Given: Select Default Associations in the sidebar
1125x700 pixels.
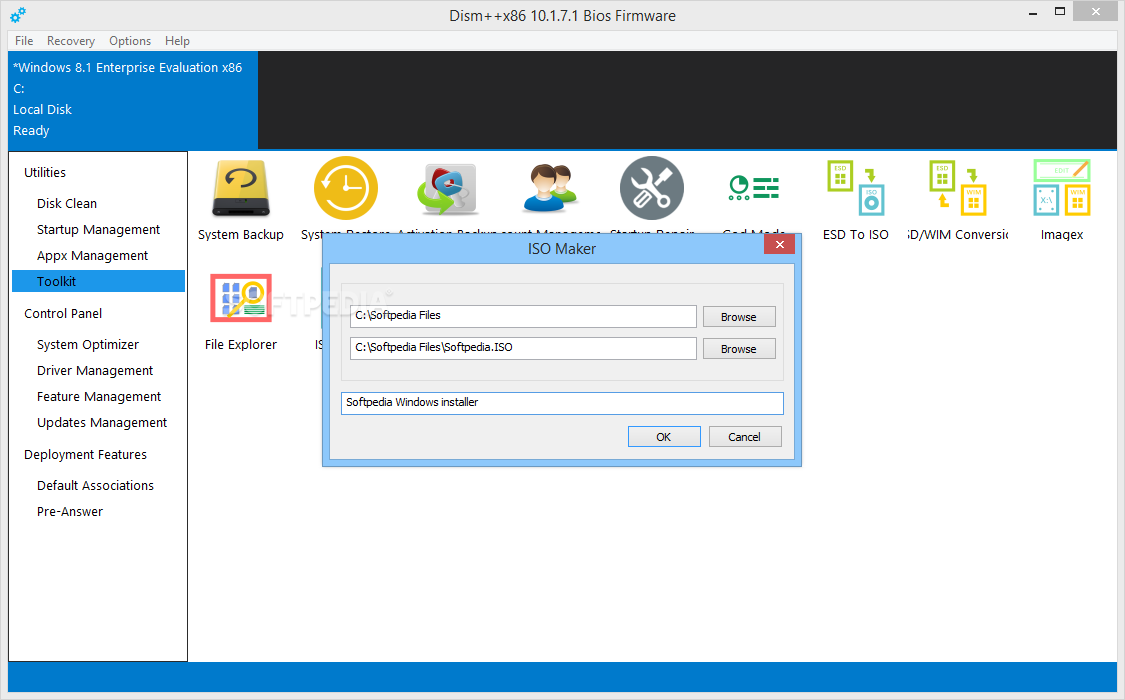Looking at the screenshot, I should tap(95, 486).
